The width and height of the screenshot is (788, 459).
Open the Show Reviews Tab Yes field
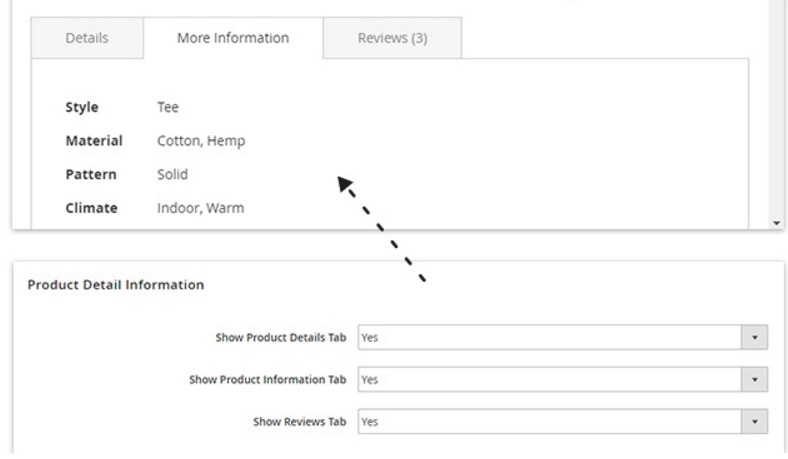click(x=550, y=422)
